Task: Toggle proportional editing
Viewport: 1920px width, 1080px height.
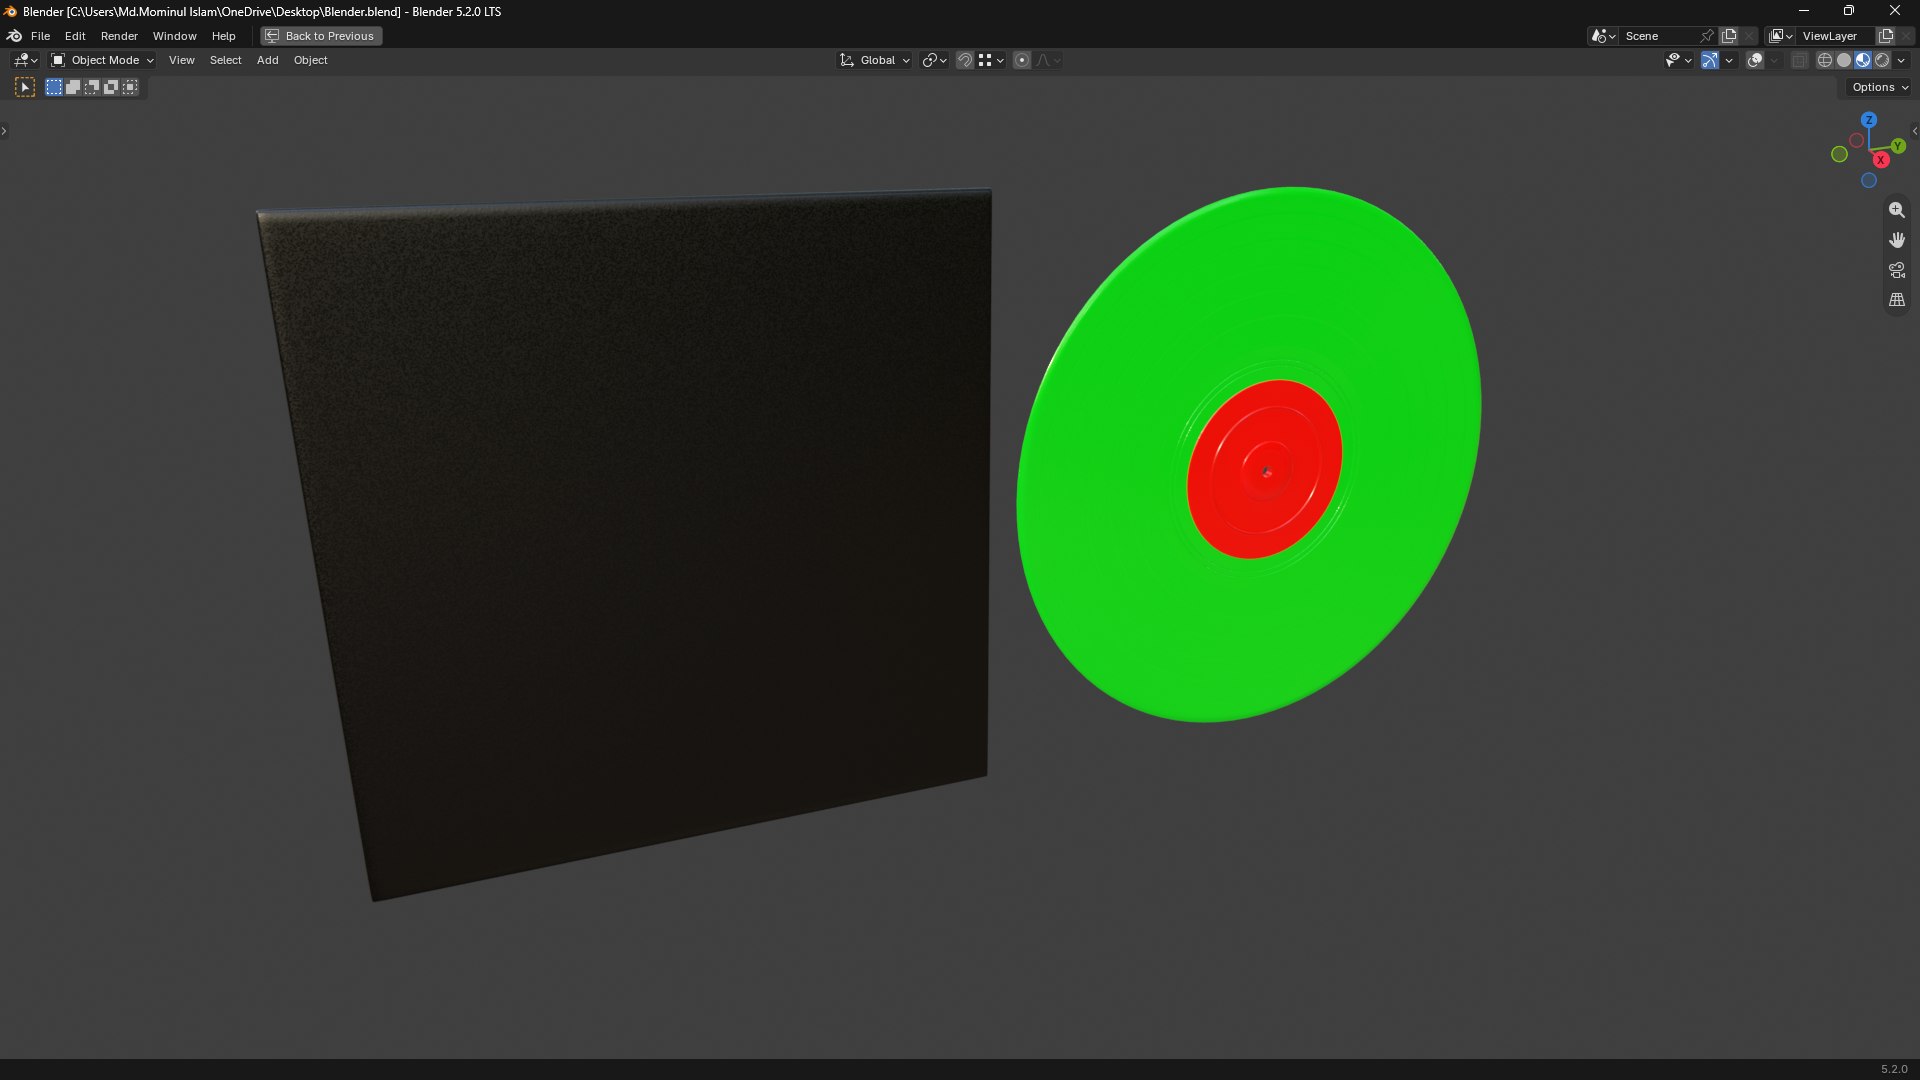Action: 1022,61
